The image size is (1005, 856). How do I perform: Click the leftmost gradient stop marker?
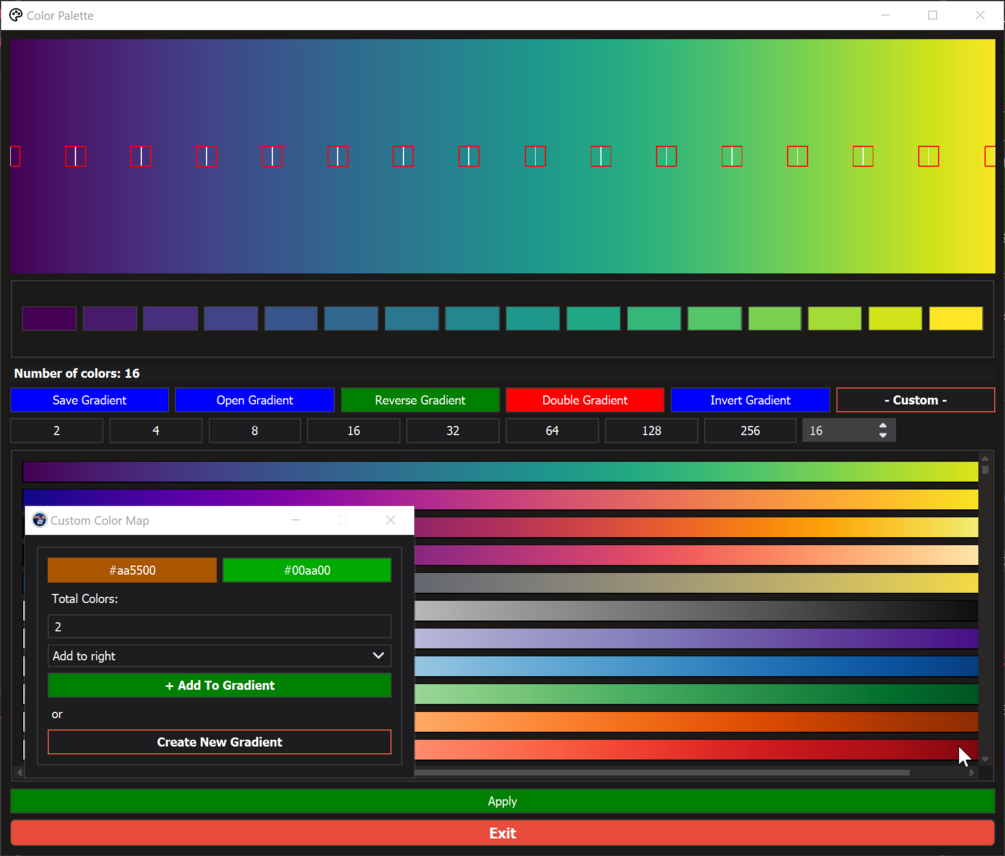click(15, 156)
